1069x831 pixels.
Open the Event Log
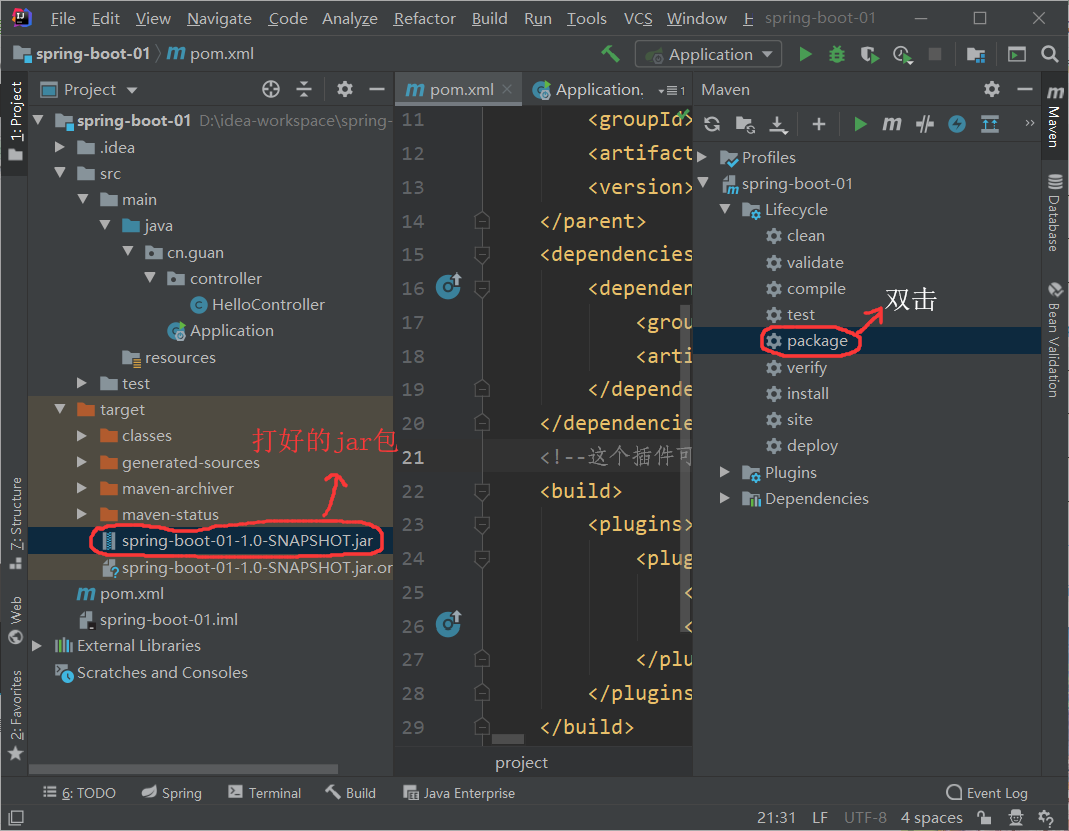[987, 793]
